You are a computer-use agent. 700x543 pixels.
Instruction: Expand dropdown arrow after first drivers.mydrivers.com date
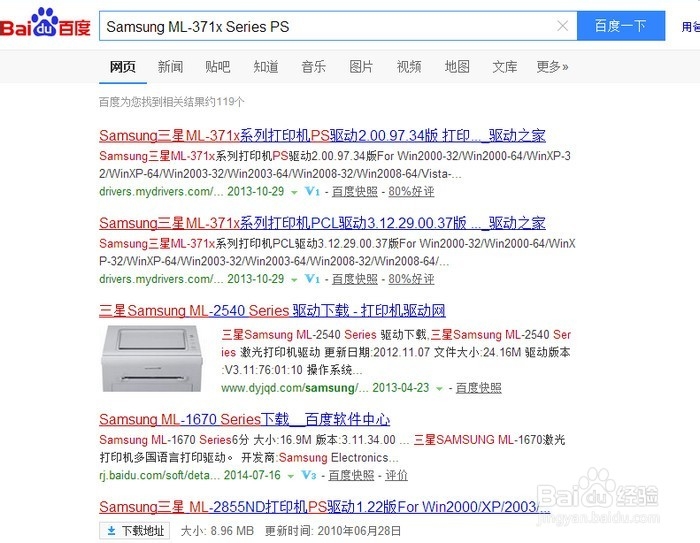click(294, 192)
